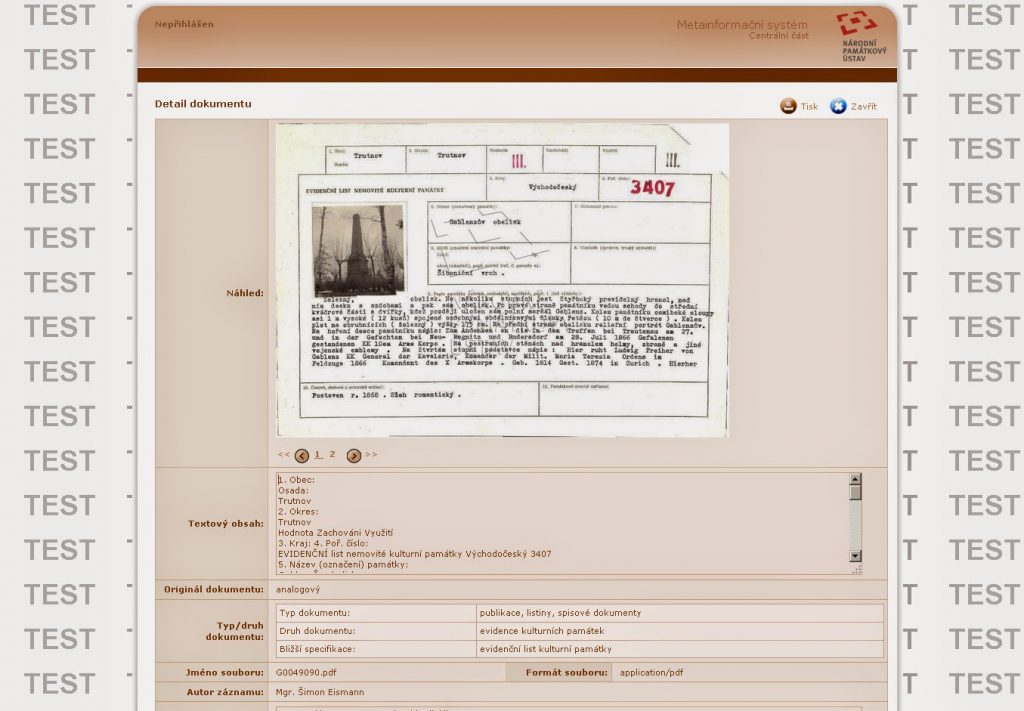Open page 1 of the preview
The height and width of the screenshot is (711, 1024).
pos(318,454)
